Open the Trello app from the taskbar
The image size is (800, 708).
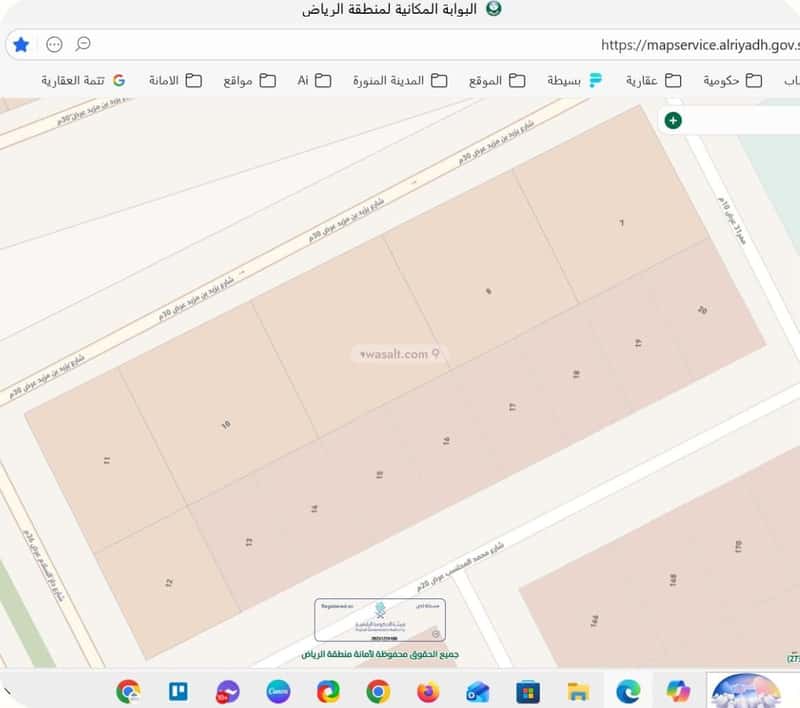(x=178, y=692)
